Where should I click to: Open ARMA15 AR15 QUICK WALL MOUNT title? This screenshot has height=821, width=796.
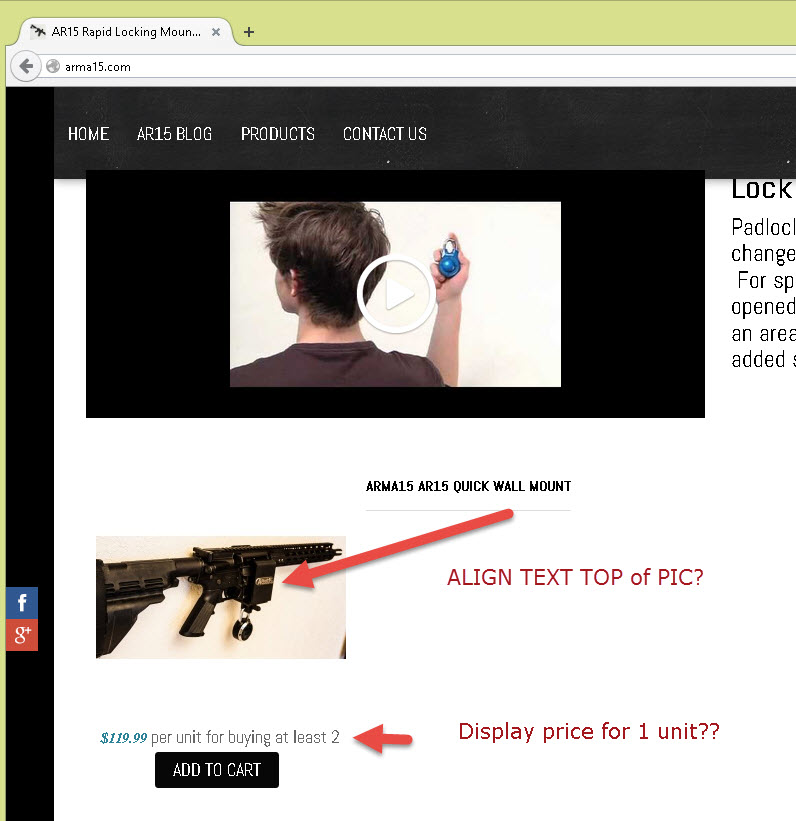pos(468,486)
